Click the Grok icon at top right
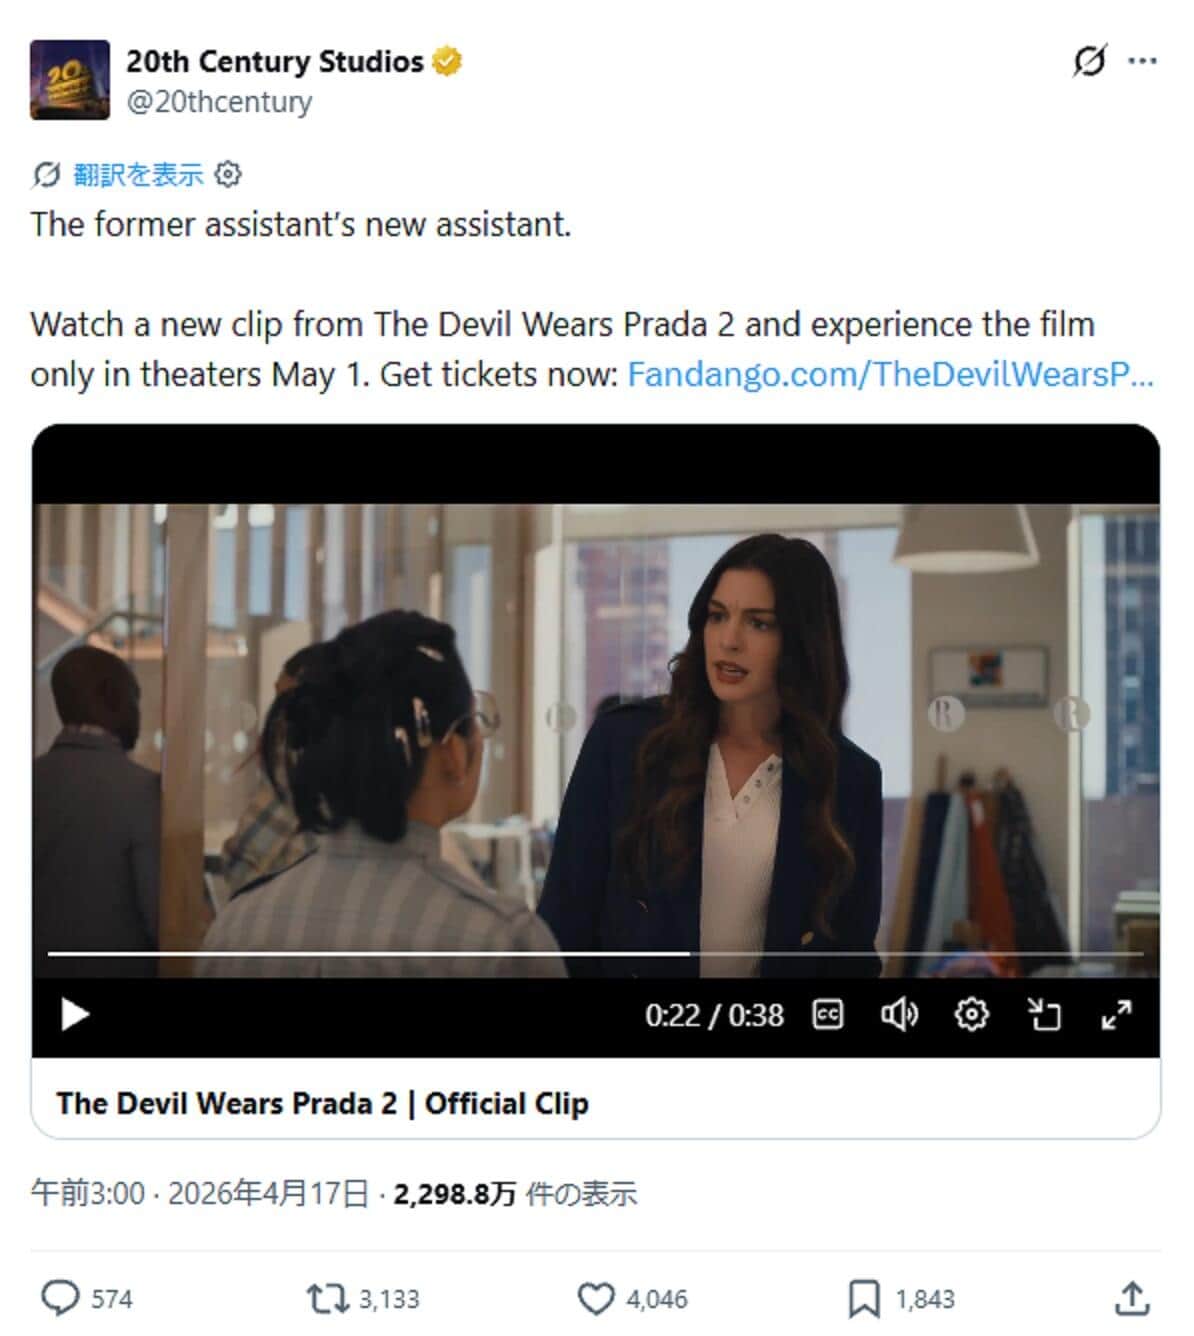Screen dimensions: 1194x1336 (1090, 61)
